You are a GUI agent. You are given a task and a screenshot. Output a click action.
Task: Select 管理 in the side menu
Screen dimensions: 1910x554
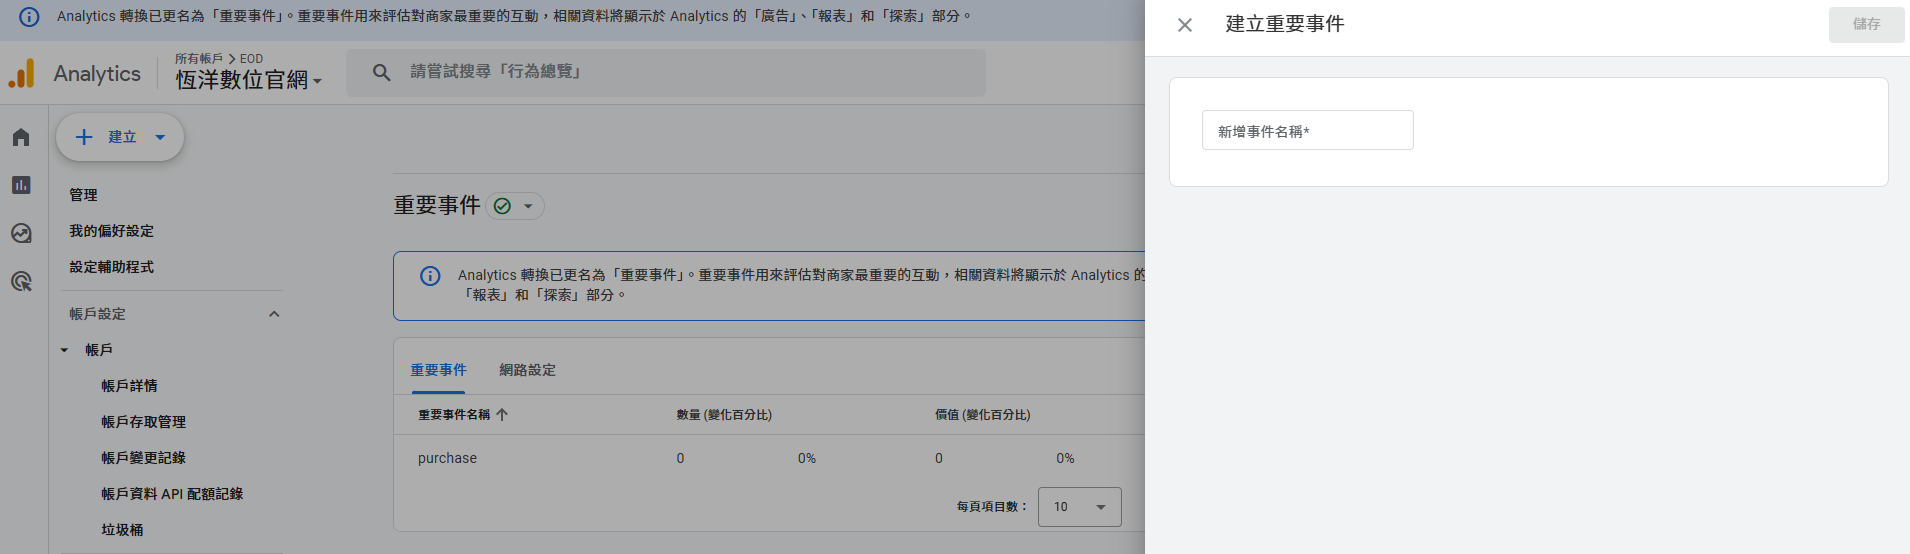coord(83,195)
